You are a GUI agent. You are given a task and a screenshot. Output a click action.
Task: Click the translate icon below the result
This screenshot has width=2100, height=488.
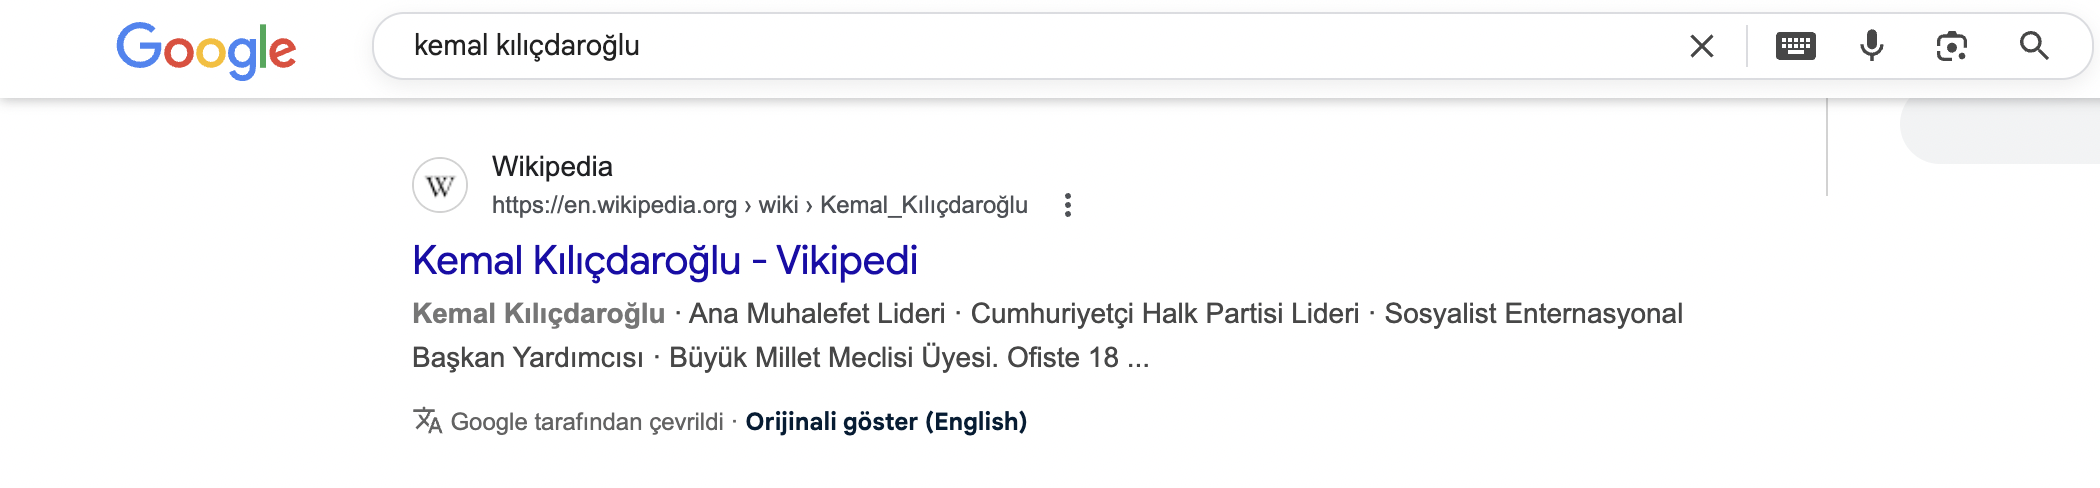(427, 421)
